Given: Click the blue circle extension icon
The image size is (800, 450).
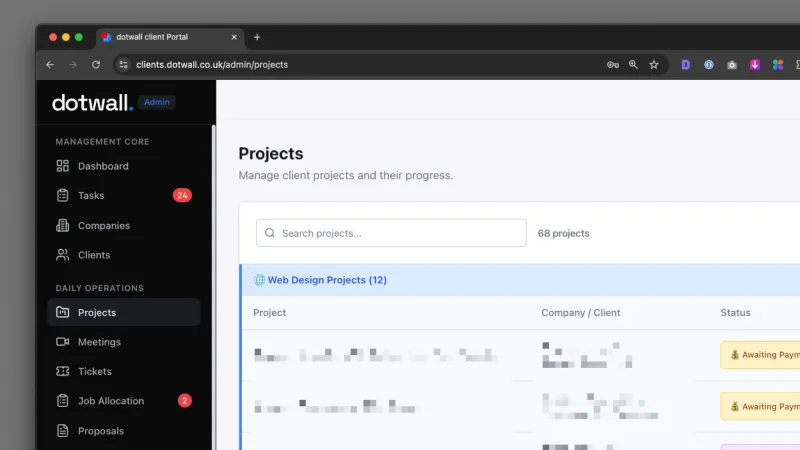Looking at the screenshot, I should (709, 65).
